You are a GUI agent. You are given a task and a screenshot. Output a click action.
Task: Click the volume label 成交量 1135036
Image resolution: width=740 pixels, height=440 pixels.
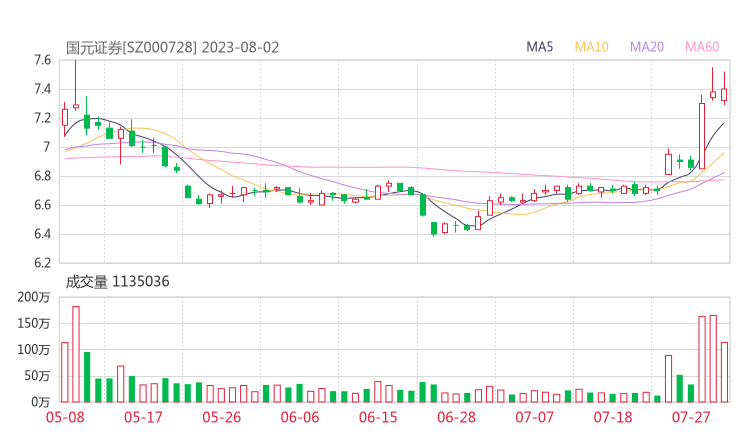click(x=117, y=282)
